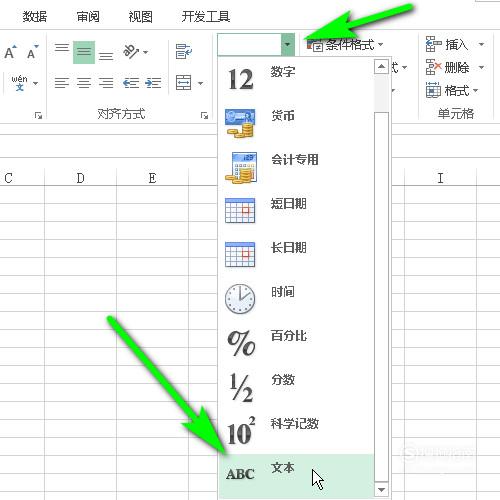
Task: Open the 开发工具 ribbon tab
Action: [206, 16]
